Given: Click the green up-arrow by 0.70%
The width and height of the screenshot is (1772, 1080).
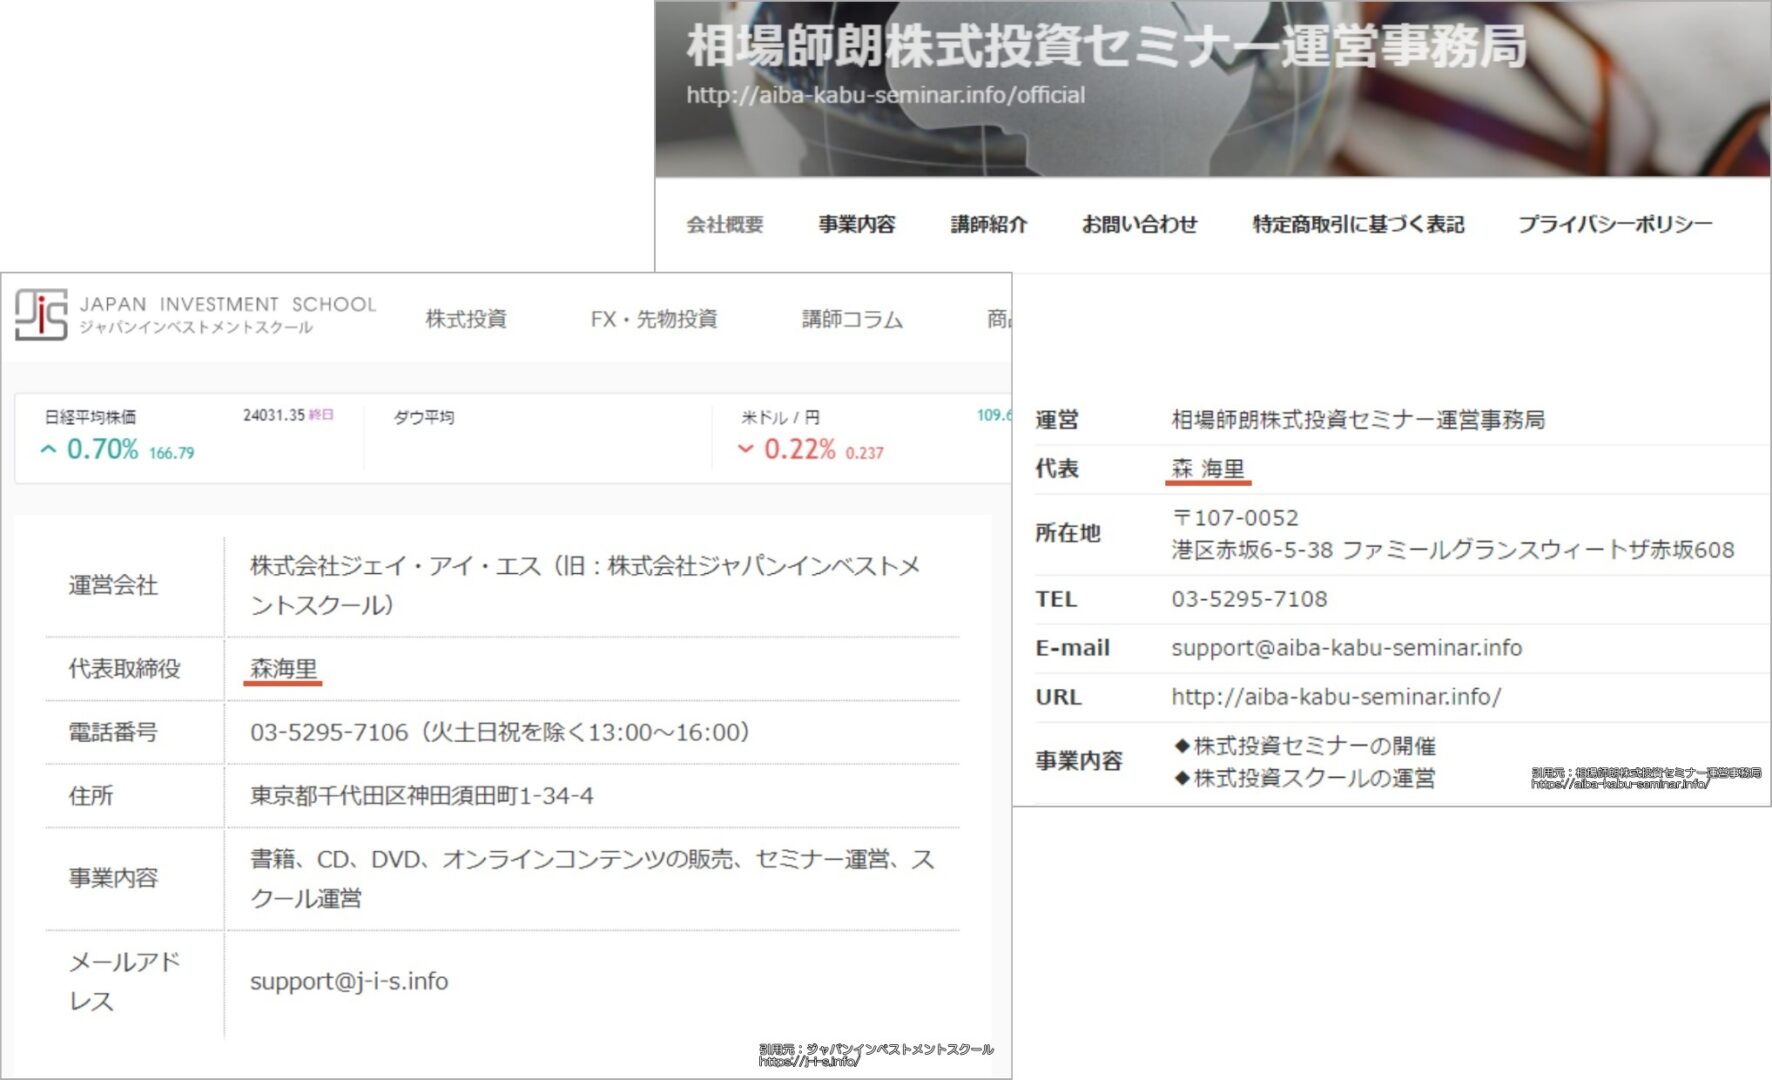Looking at the screenshot, I should [48, 450].
